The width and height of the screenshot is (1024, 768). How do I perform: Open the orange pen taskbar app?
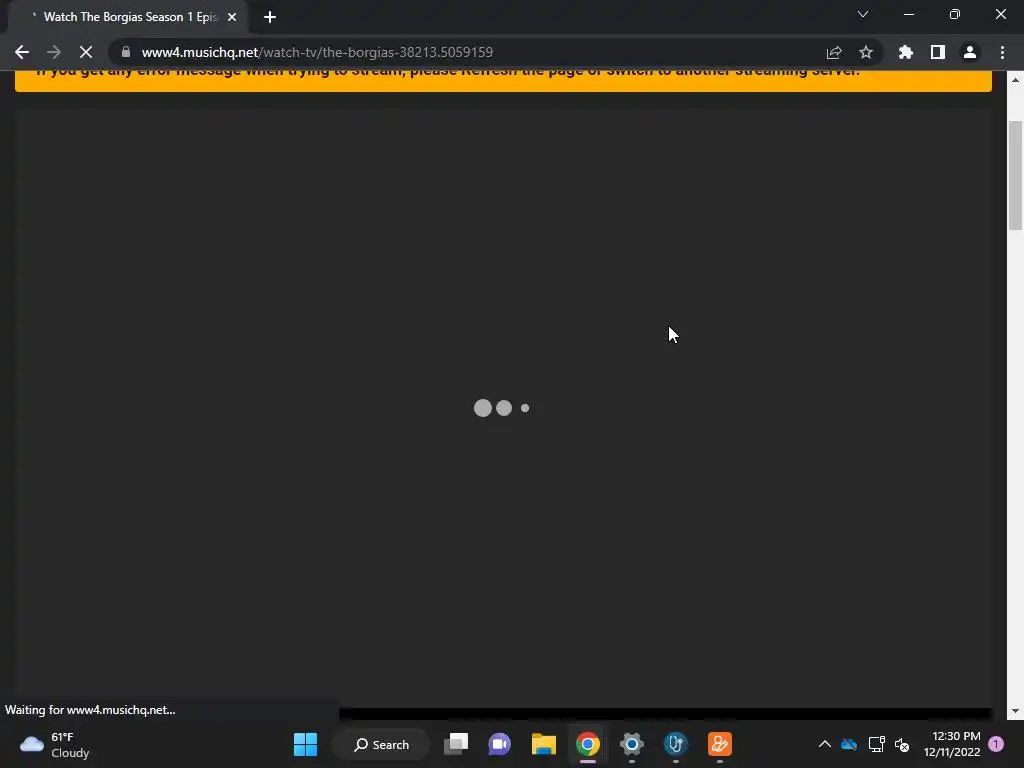click(x=720, y=744)
